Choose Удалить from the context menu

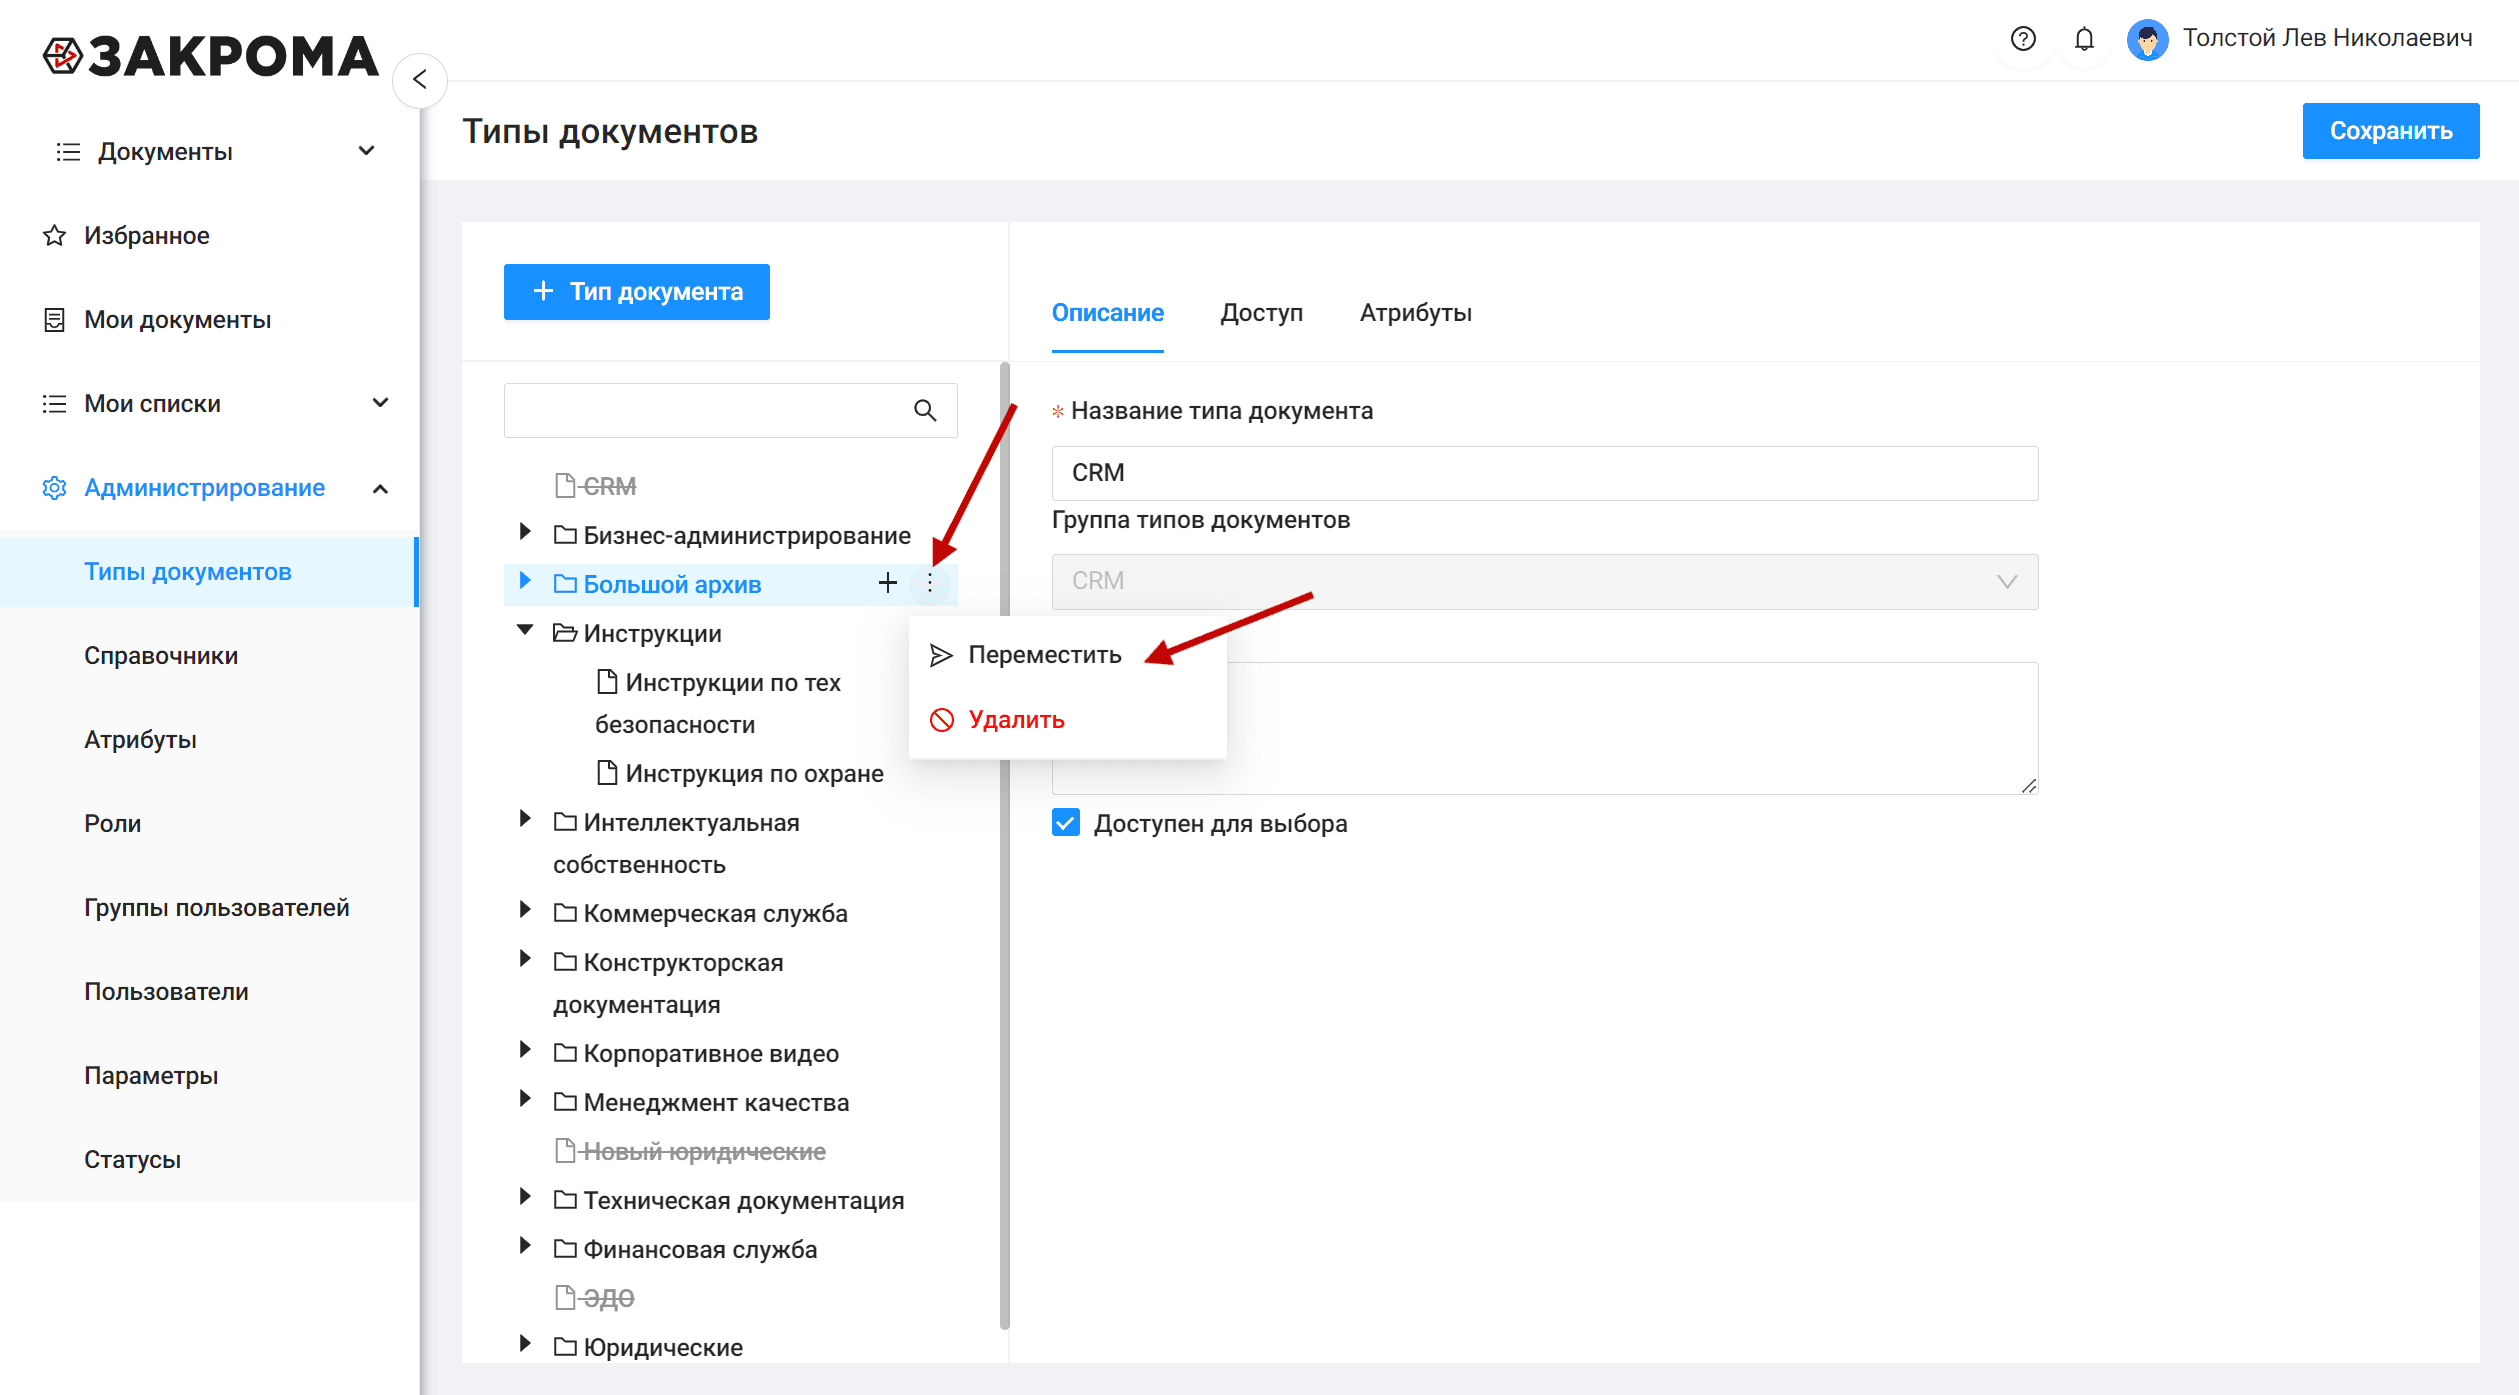click(x=1067, y=720)
